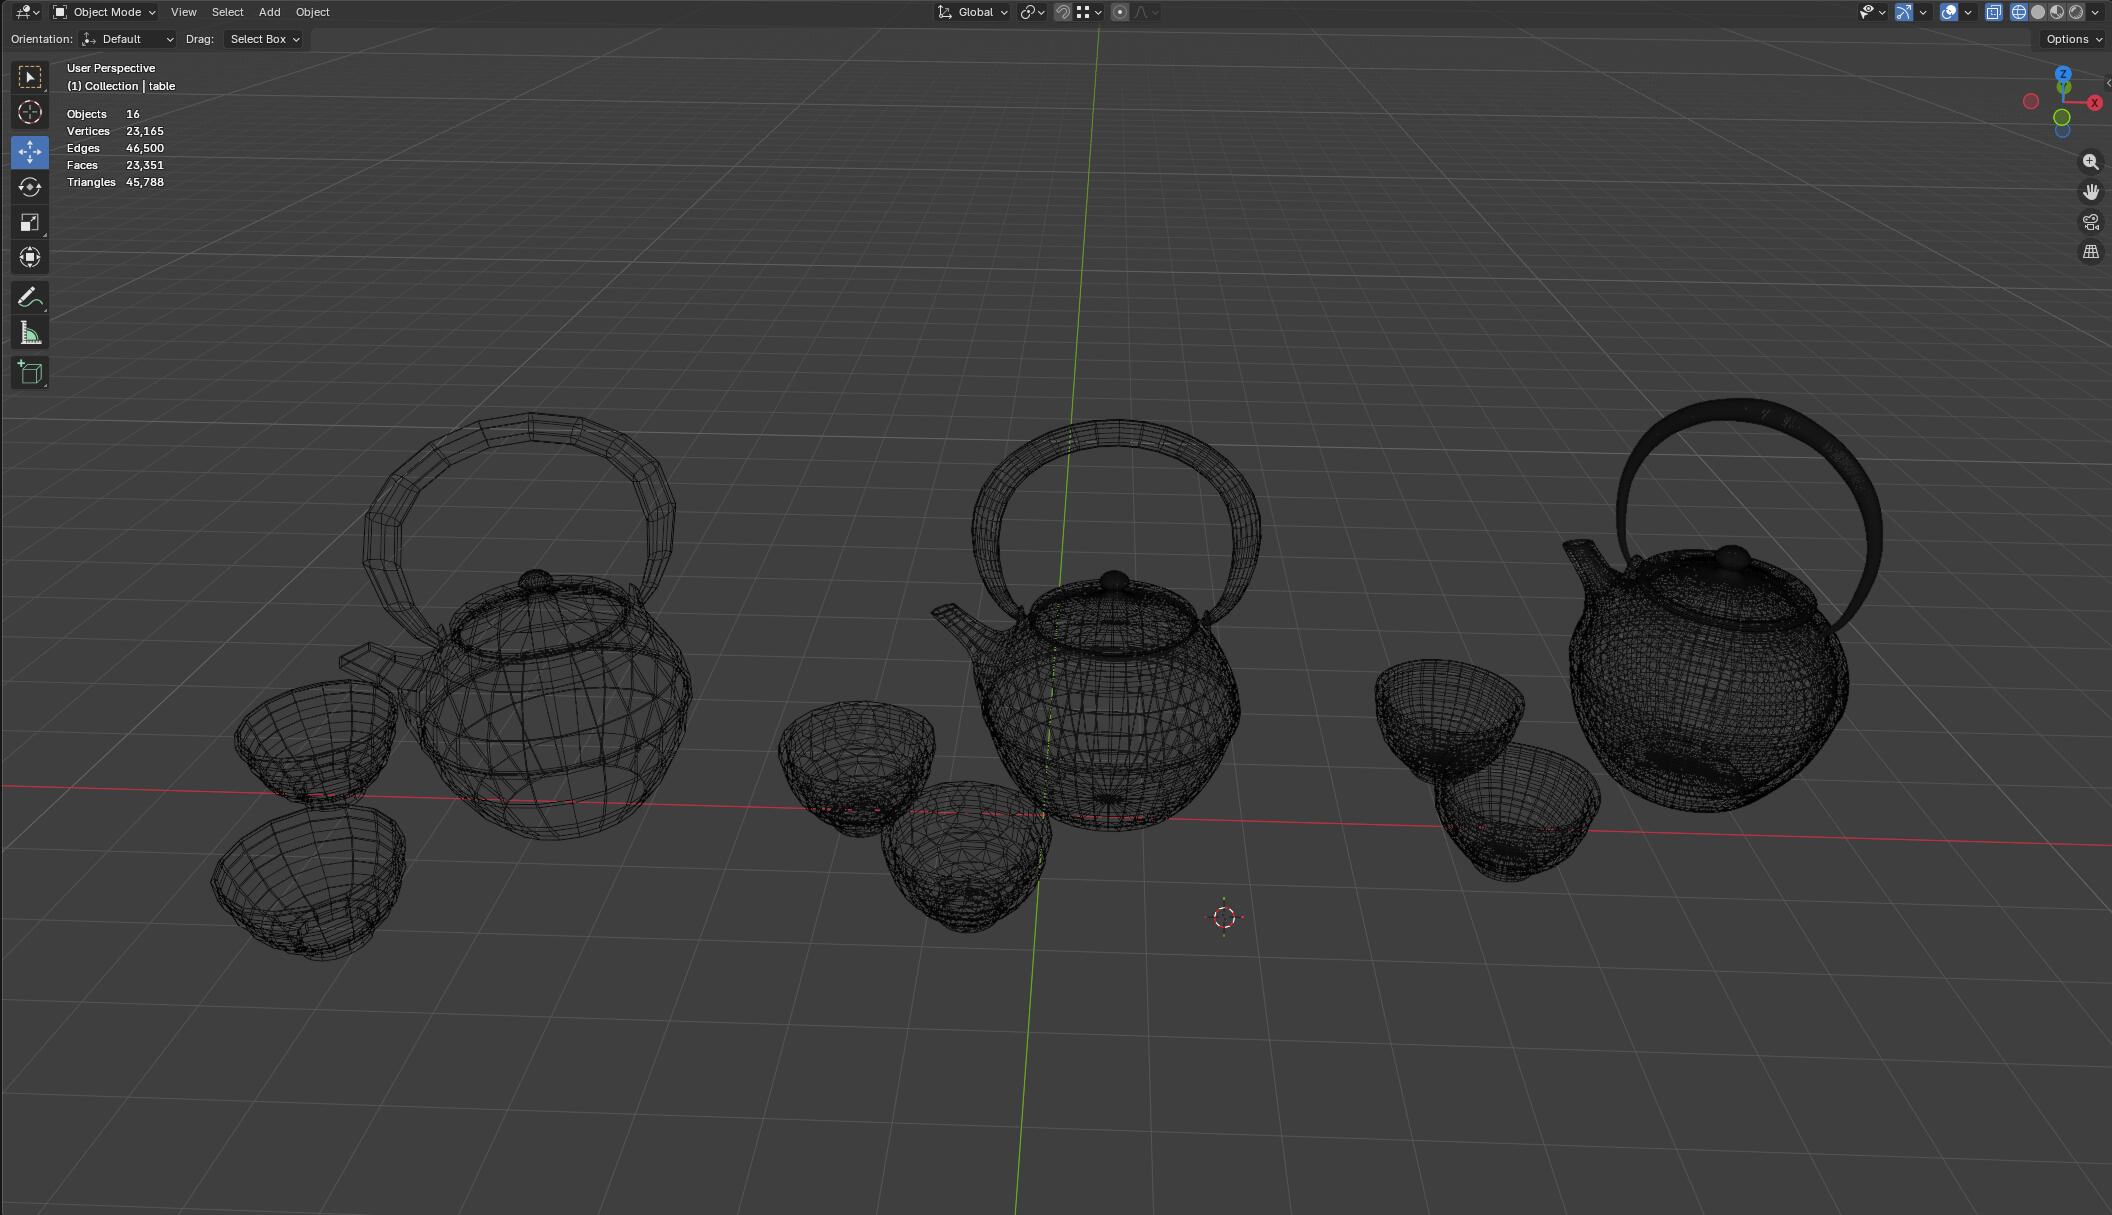Viewport: 2112px width, 1215px height.
Task: Click the negative Y green gizmo circle
Action: (2062, 118)
